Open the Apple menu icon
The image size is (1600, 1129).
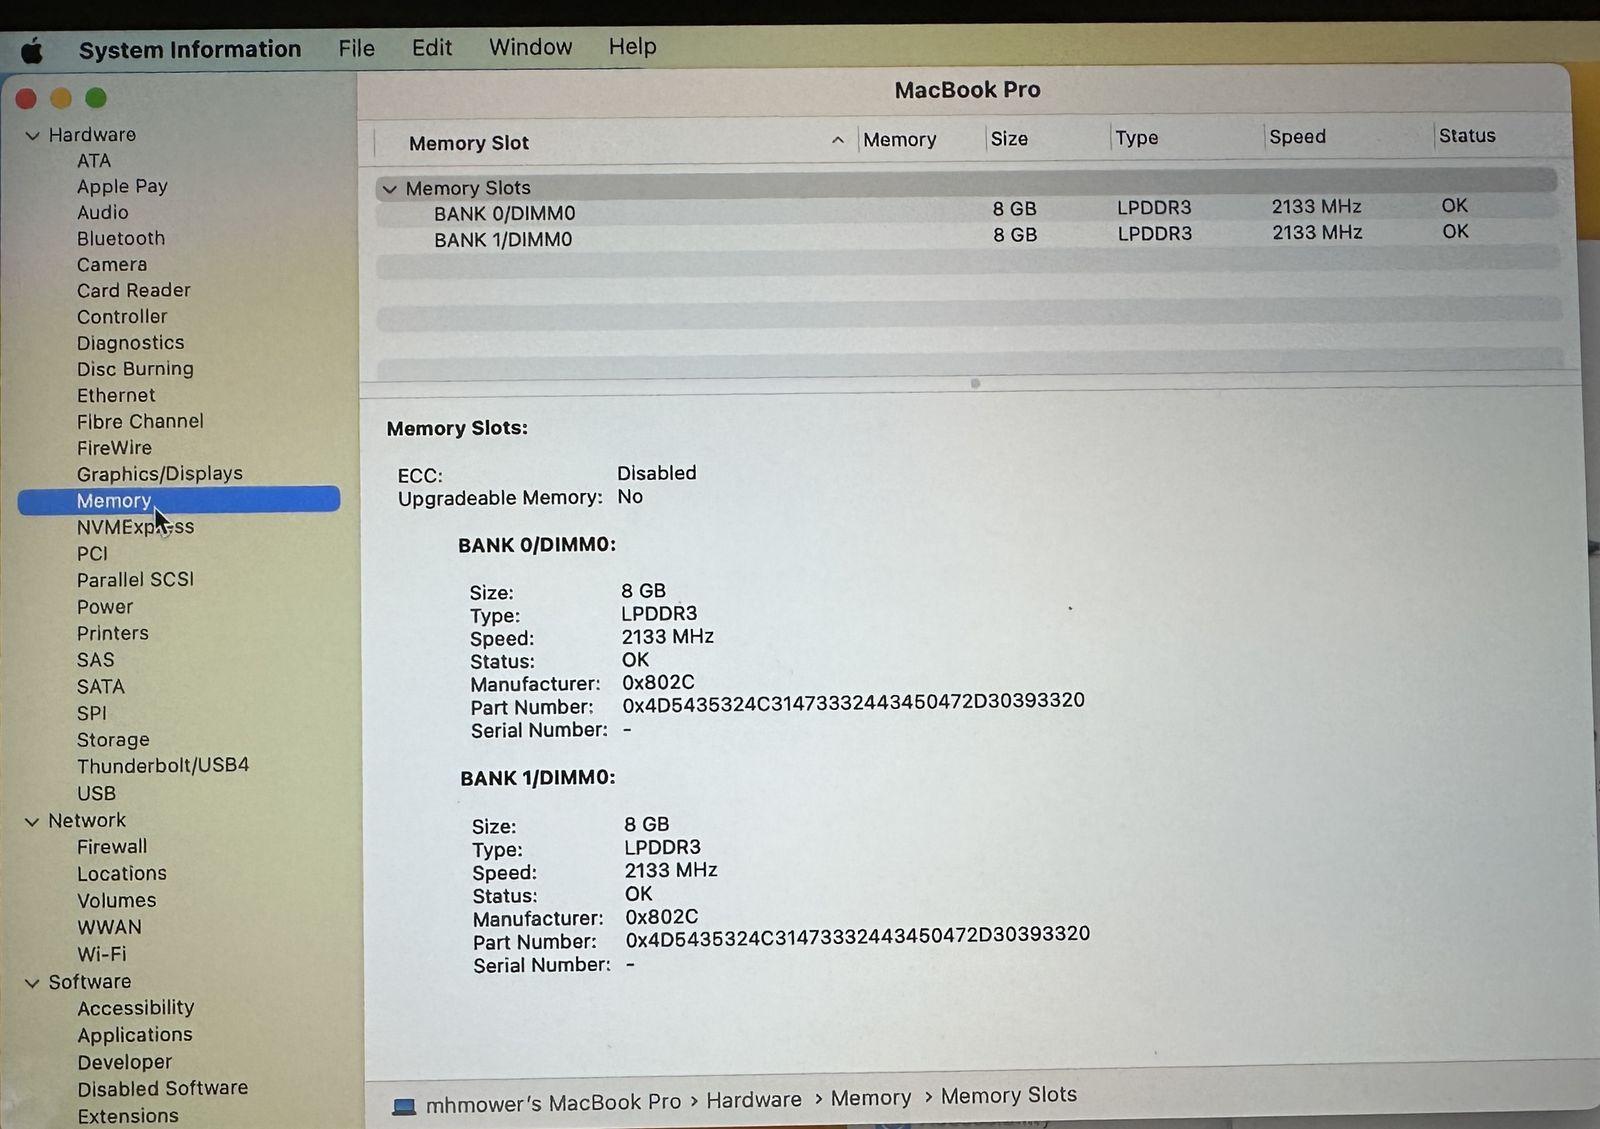[32, 50]
